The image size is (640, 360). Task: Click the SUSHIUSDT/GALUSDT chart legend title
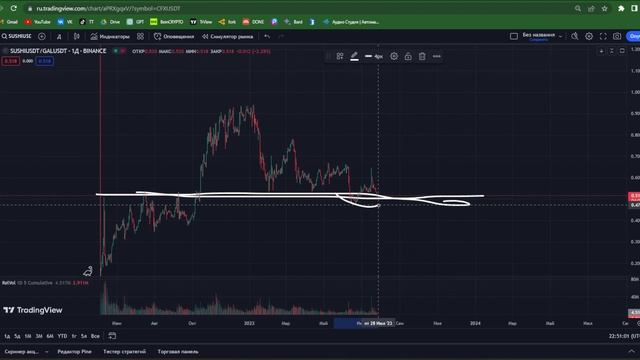pyautogui.click(x=58, y=51)
